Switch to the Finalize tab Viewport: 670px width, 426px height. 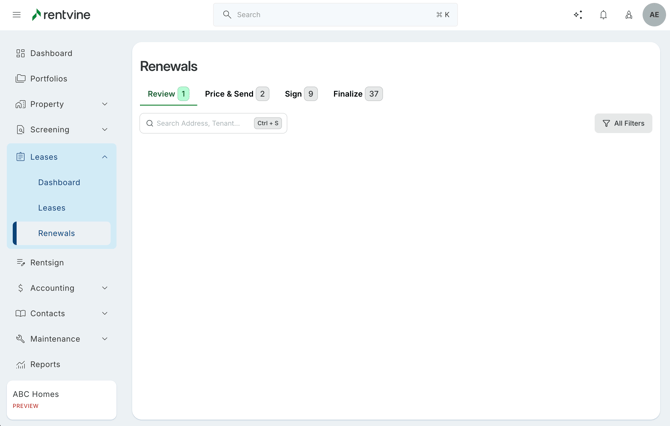click(357, 94)
